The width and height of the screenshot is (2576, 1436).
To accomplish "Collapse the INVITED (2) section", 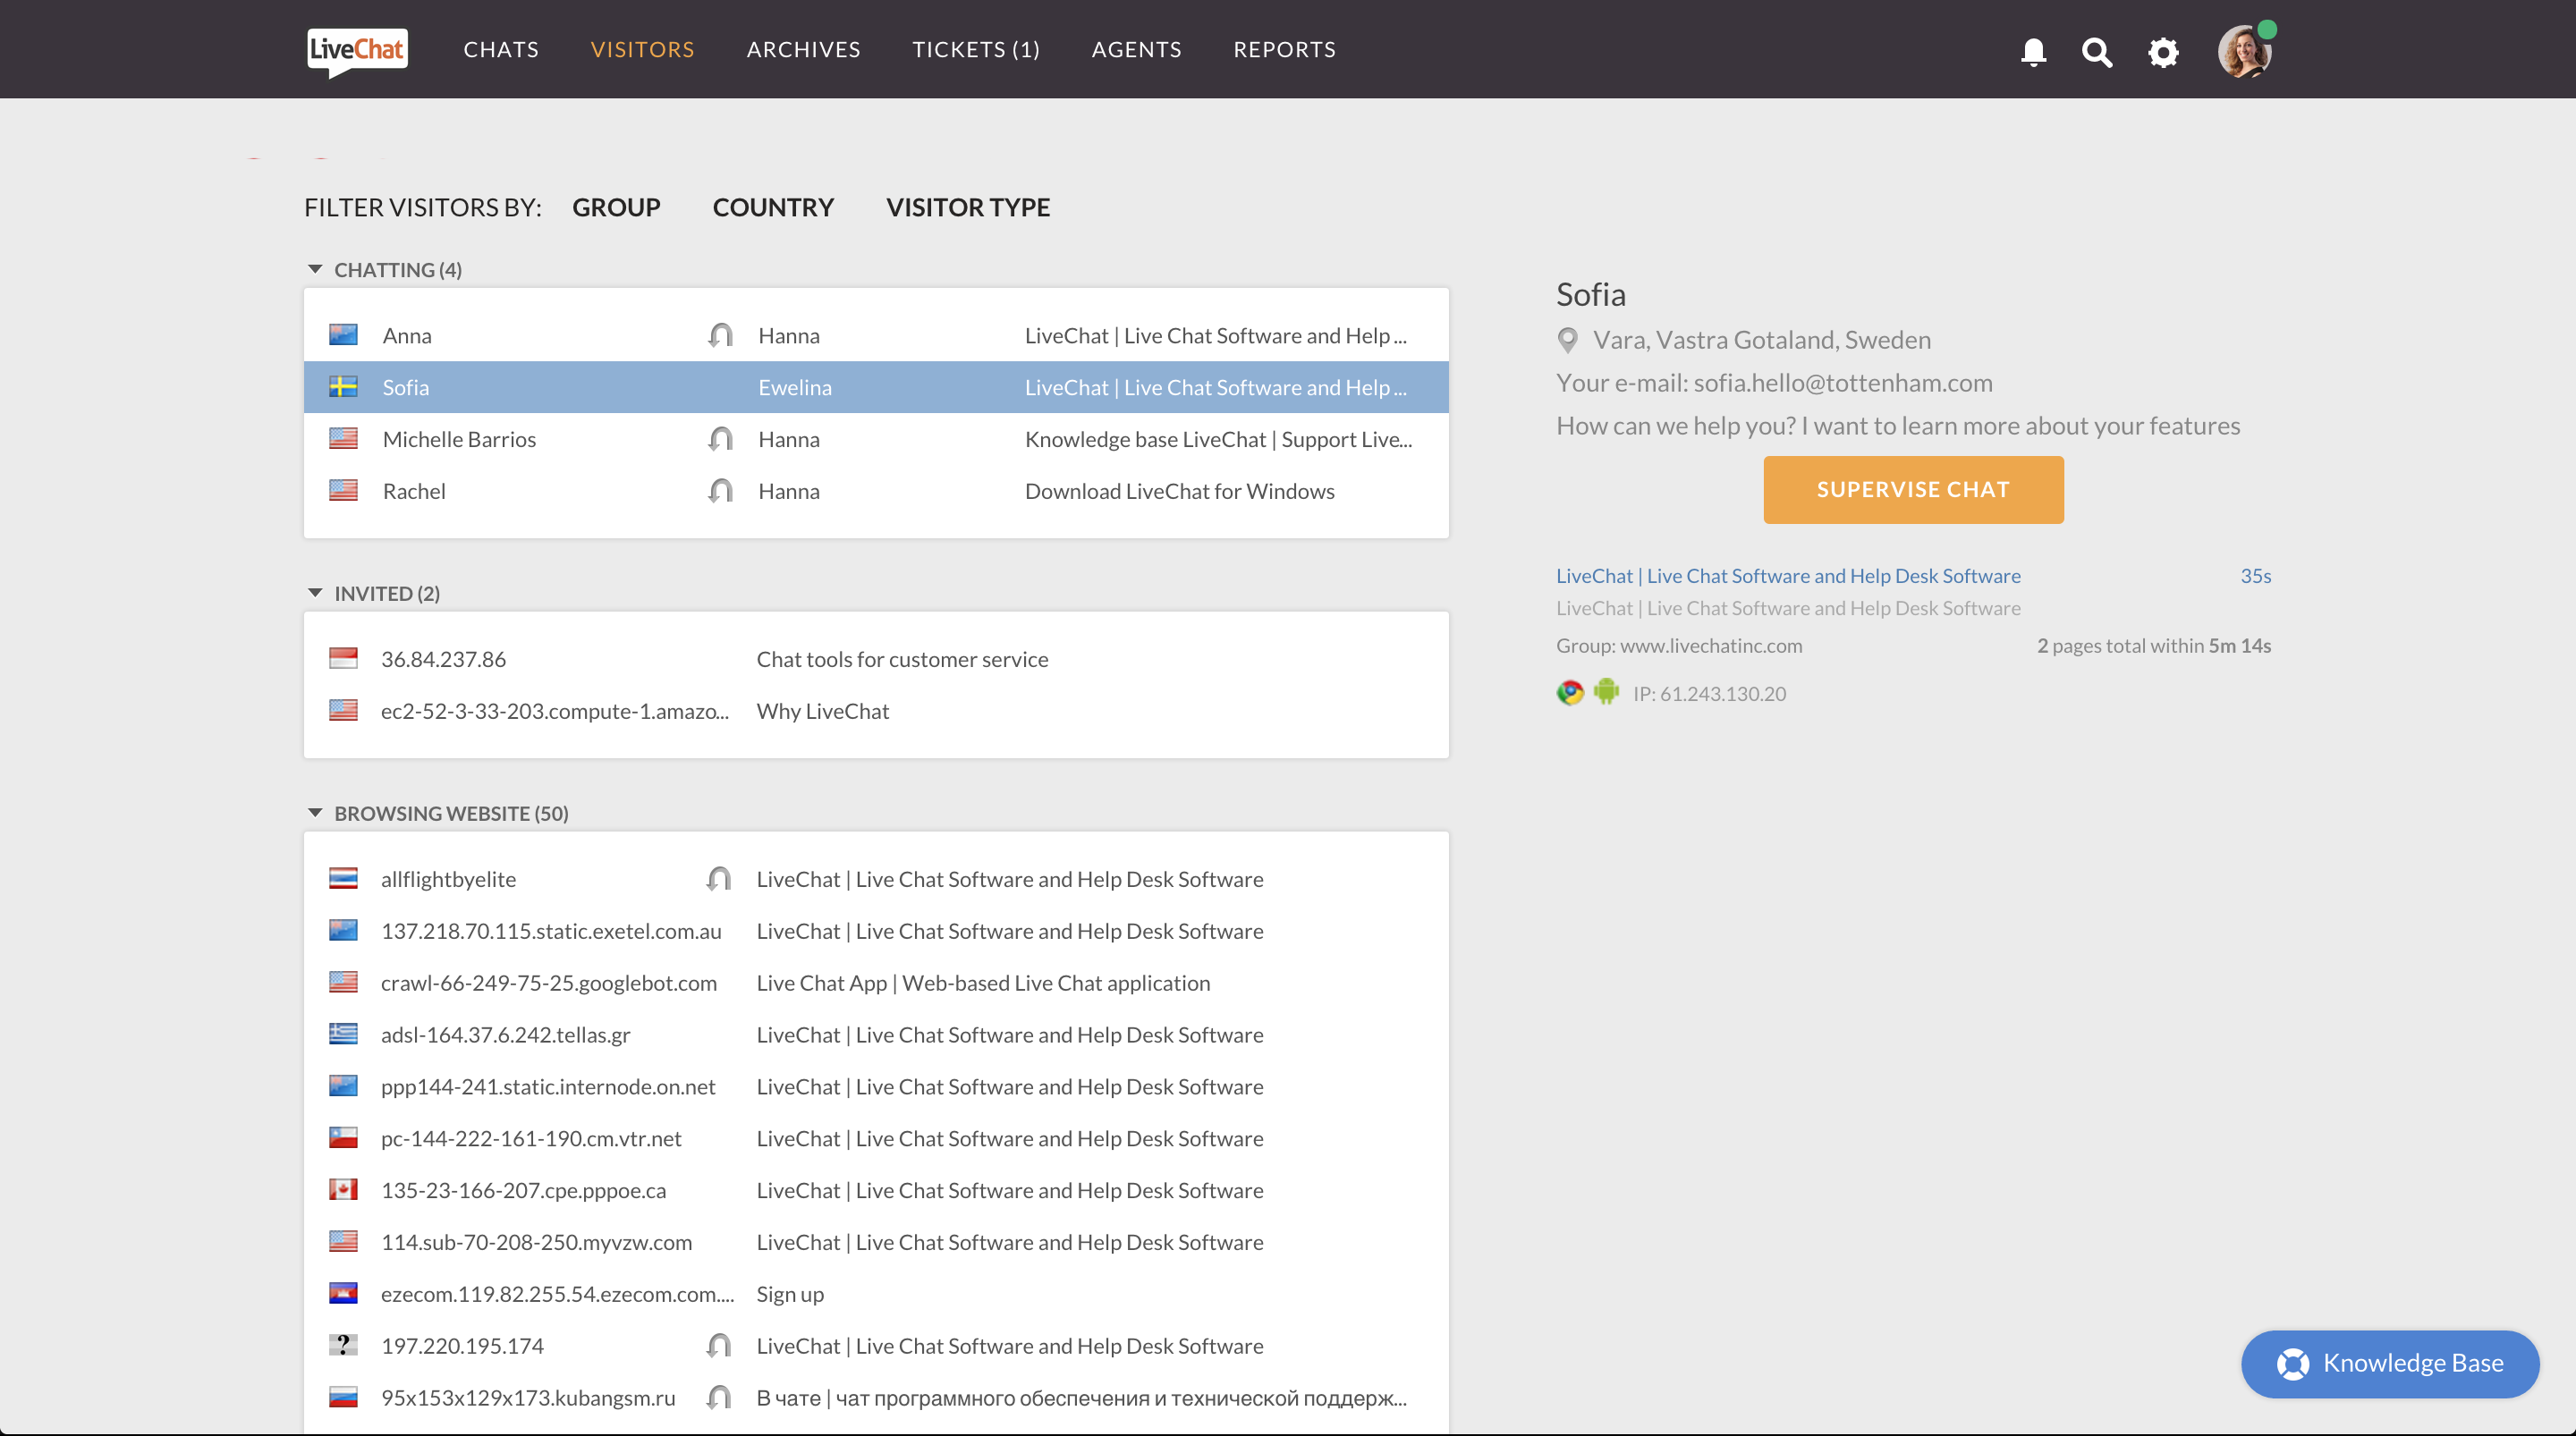I will pyautogui.click(x=315, y=592).
